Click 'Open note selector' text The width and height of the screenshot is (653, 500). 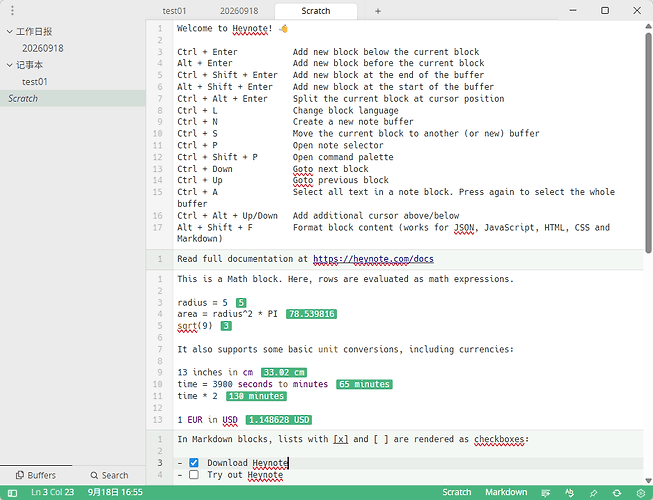tap(338, 145)
